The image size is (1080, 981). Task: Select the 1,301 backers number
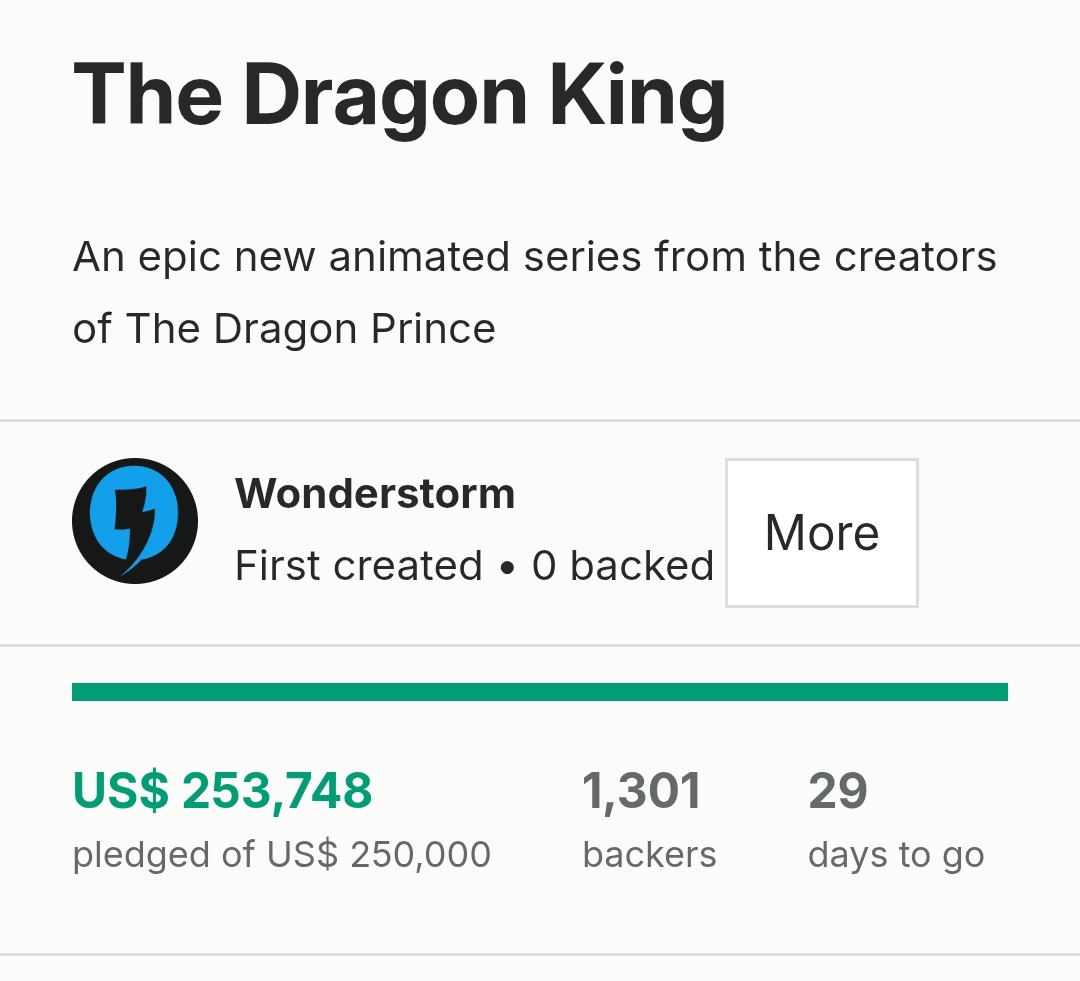point(642,791)
